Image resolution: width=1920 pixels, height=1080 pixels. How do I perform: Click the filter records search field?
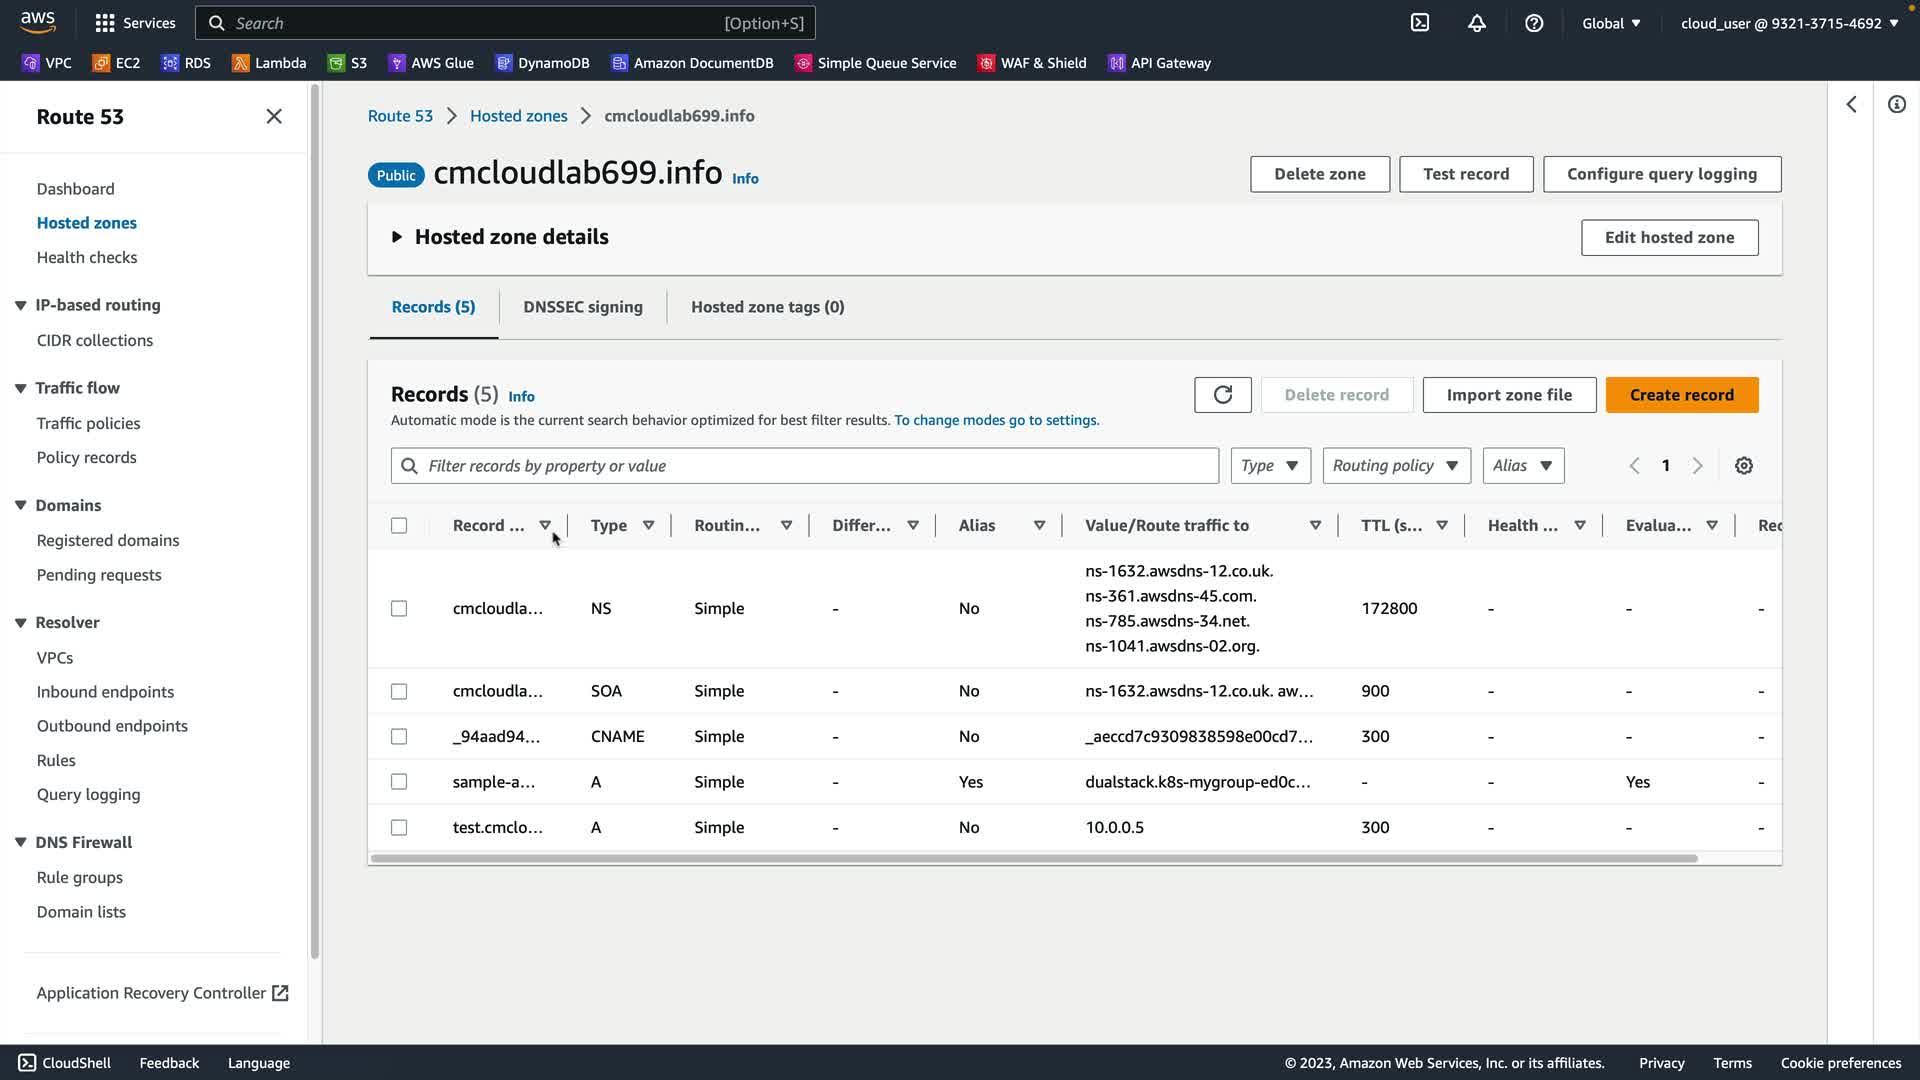[x=805, y=466]
